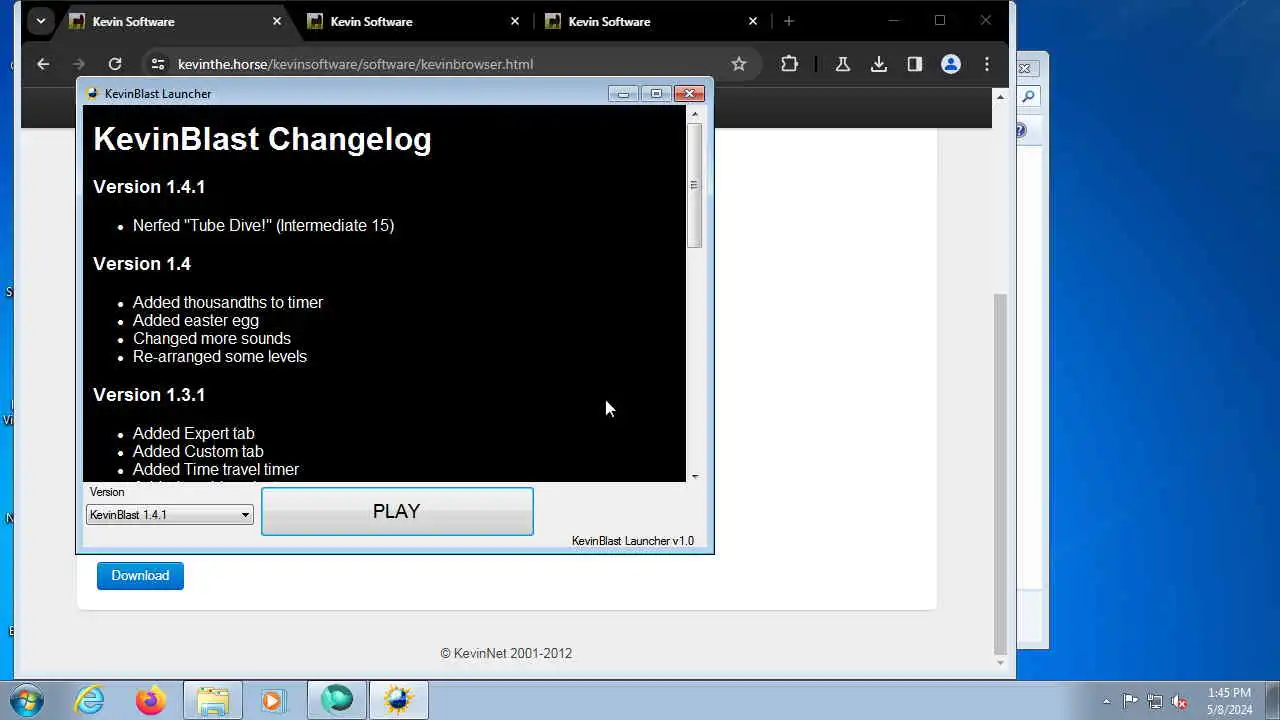Click 'Re-arranged some levels' entry
Viewport: 1280px width, 720px height.
click(220, 357)
